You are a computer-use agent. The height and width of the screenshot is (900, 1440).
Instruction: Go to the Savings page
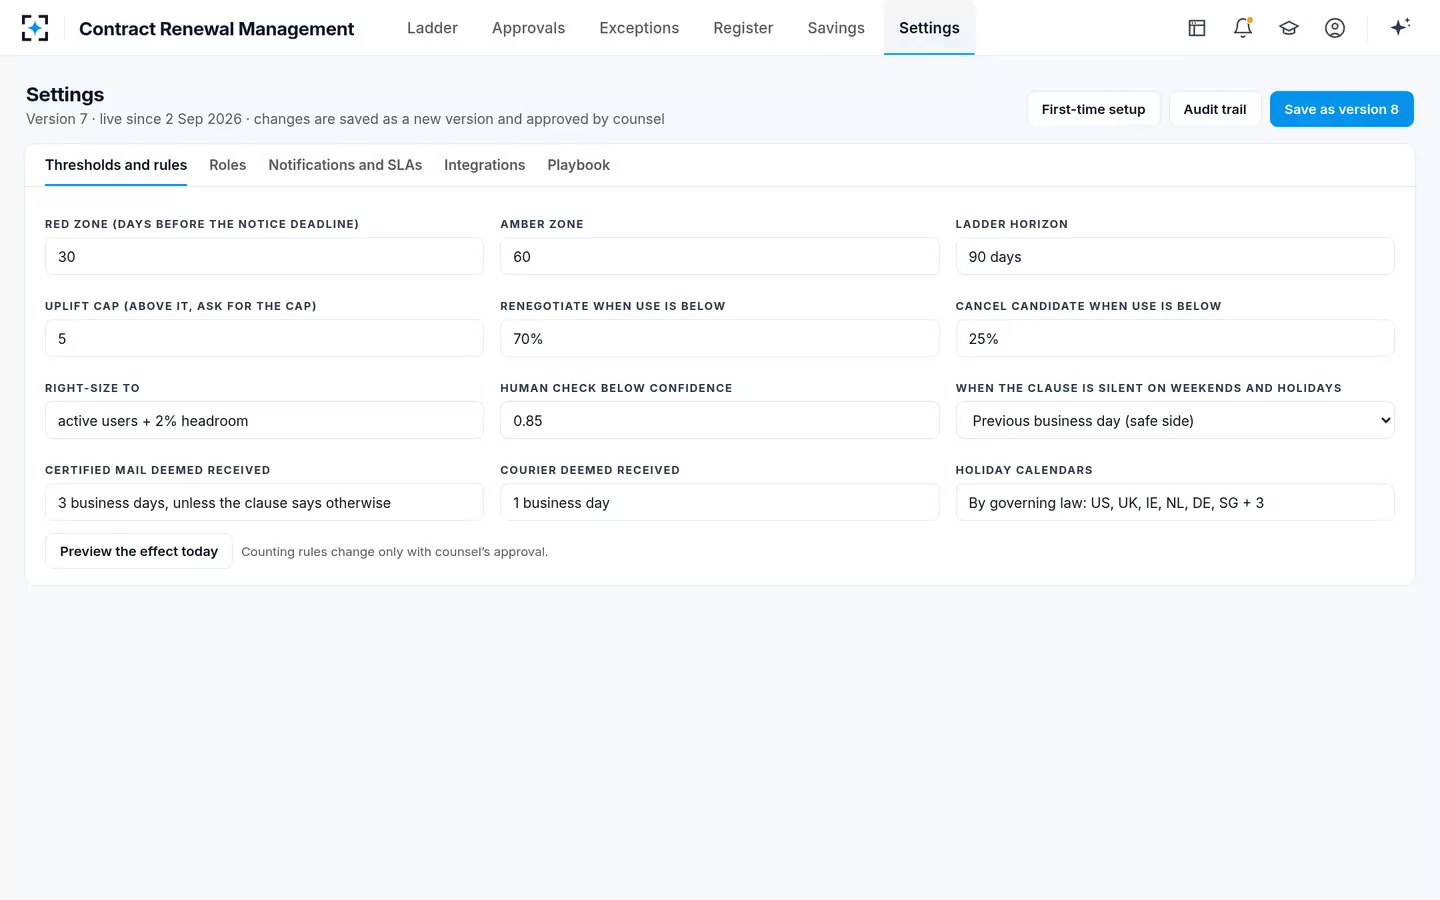836,28
